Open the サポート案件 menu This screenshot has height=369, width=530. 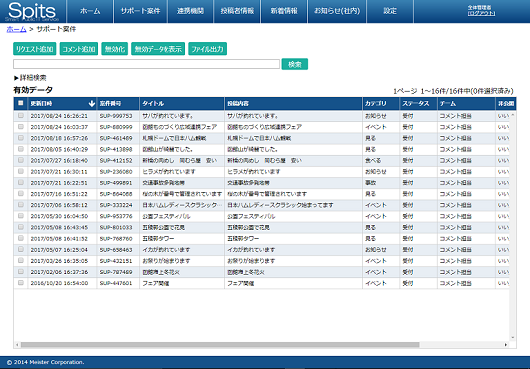pos(140,11)
